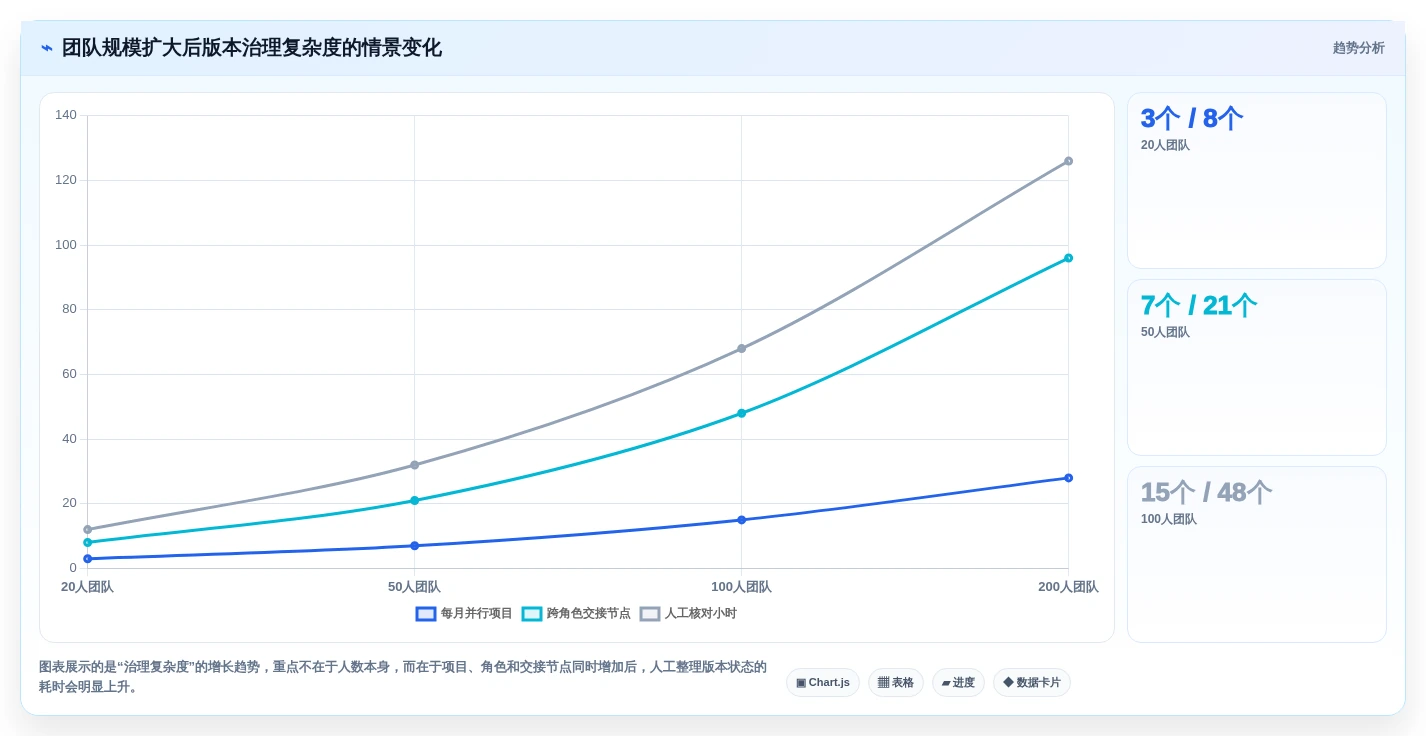1426x736 pixels.
Task: Click the 跨角色交接节点 legend label
Action: 588,614
